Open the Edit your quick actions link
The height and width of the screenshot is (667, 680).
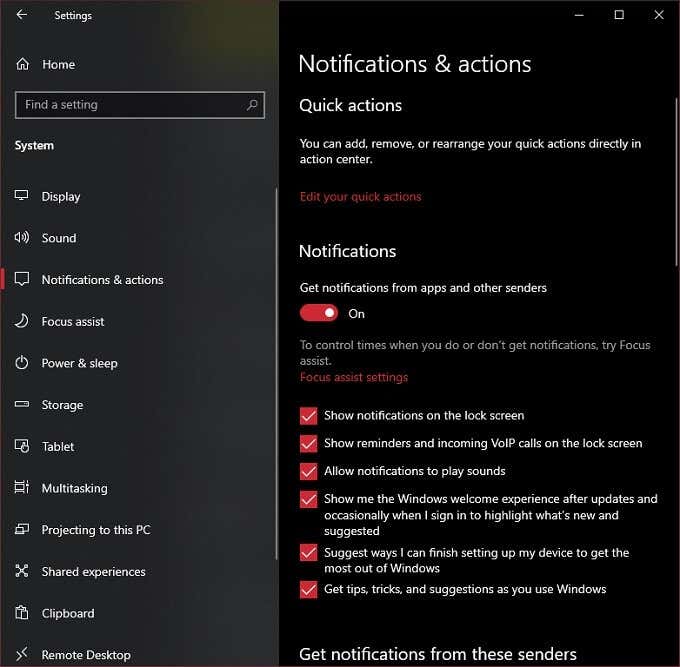coord(360,197)
